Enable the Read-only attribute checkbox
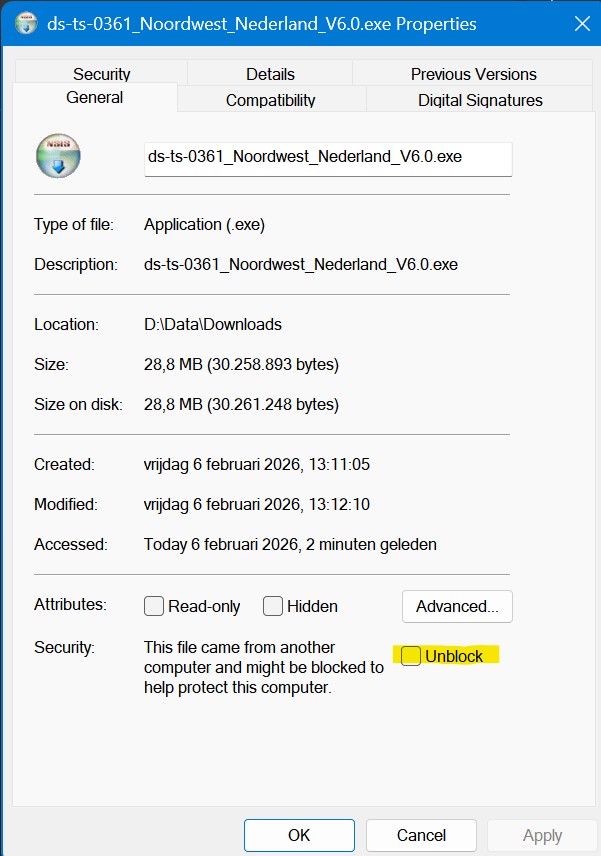Image resolution: width=601 pixels, height=856 pixels. click(x=154, y=606)
